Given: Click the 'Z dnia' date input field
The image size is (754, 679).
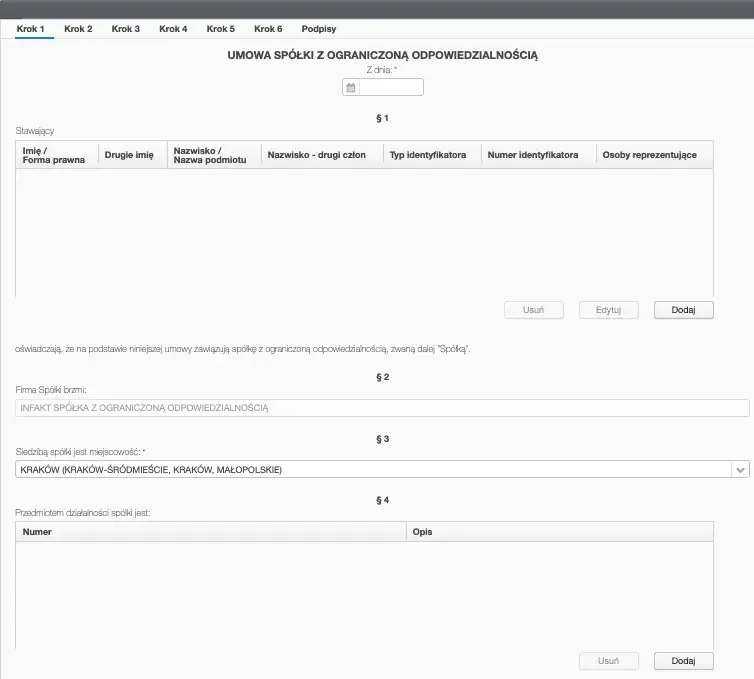Looking at the screenshot, I should coord(390,88).
